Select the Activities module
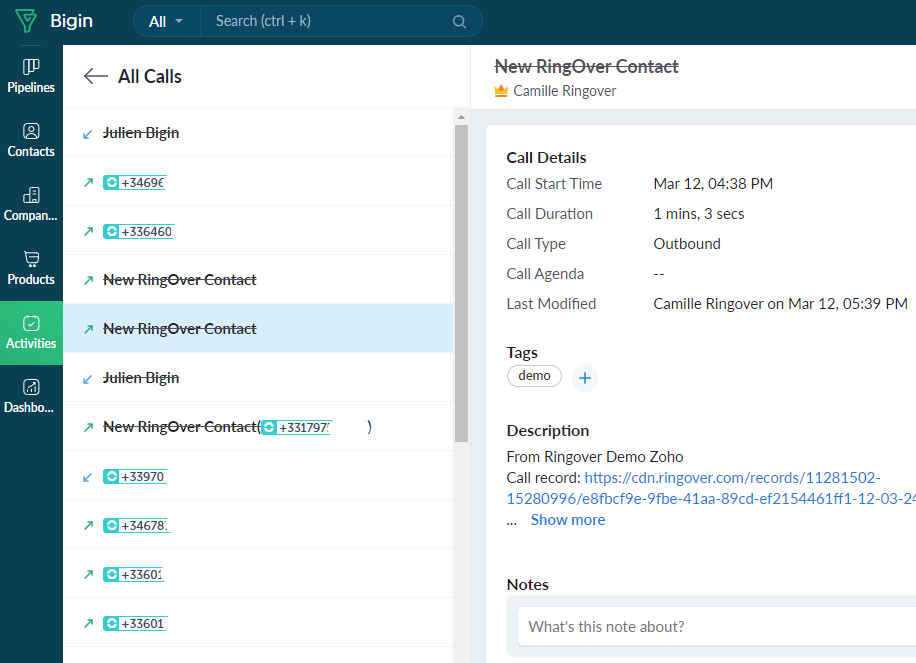This screenshot has height=663, width=916. pyautogui.click(x=31, y=332)
